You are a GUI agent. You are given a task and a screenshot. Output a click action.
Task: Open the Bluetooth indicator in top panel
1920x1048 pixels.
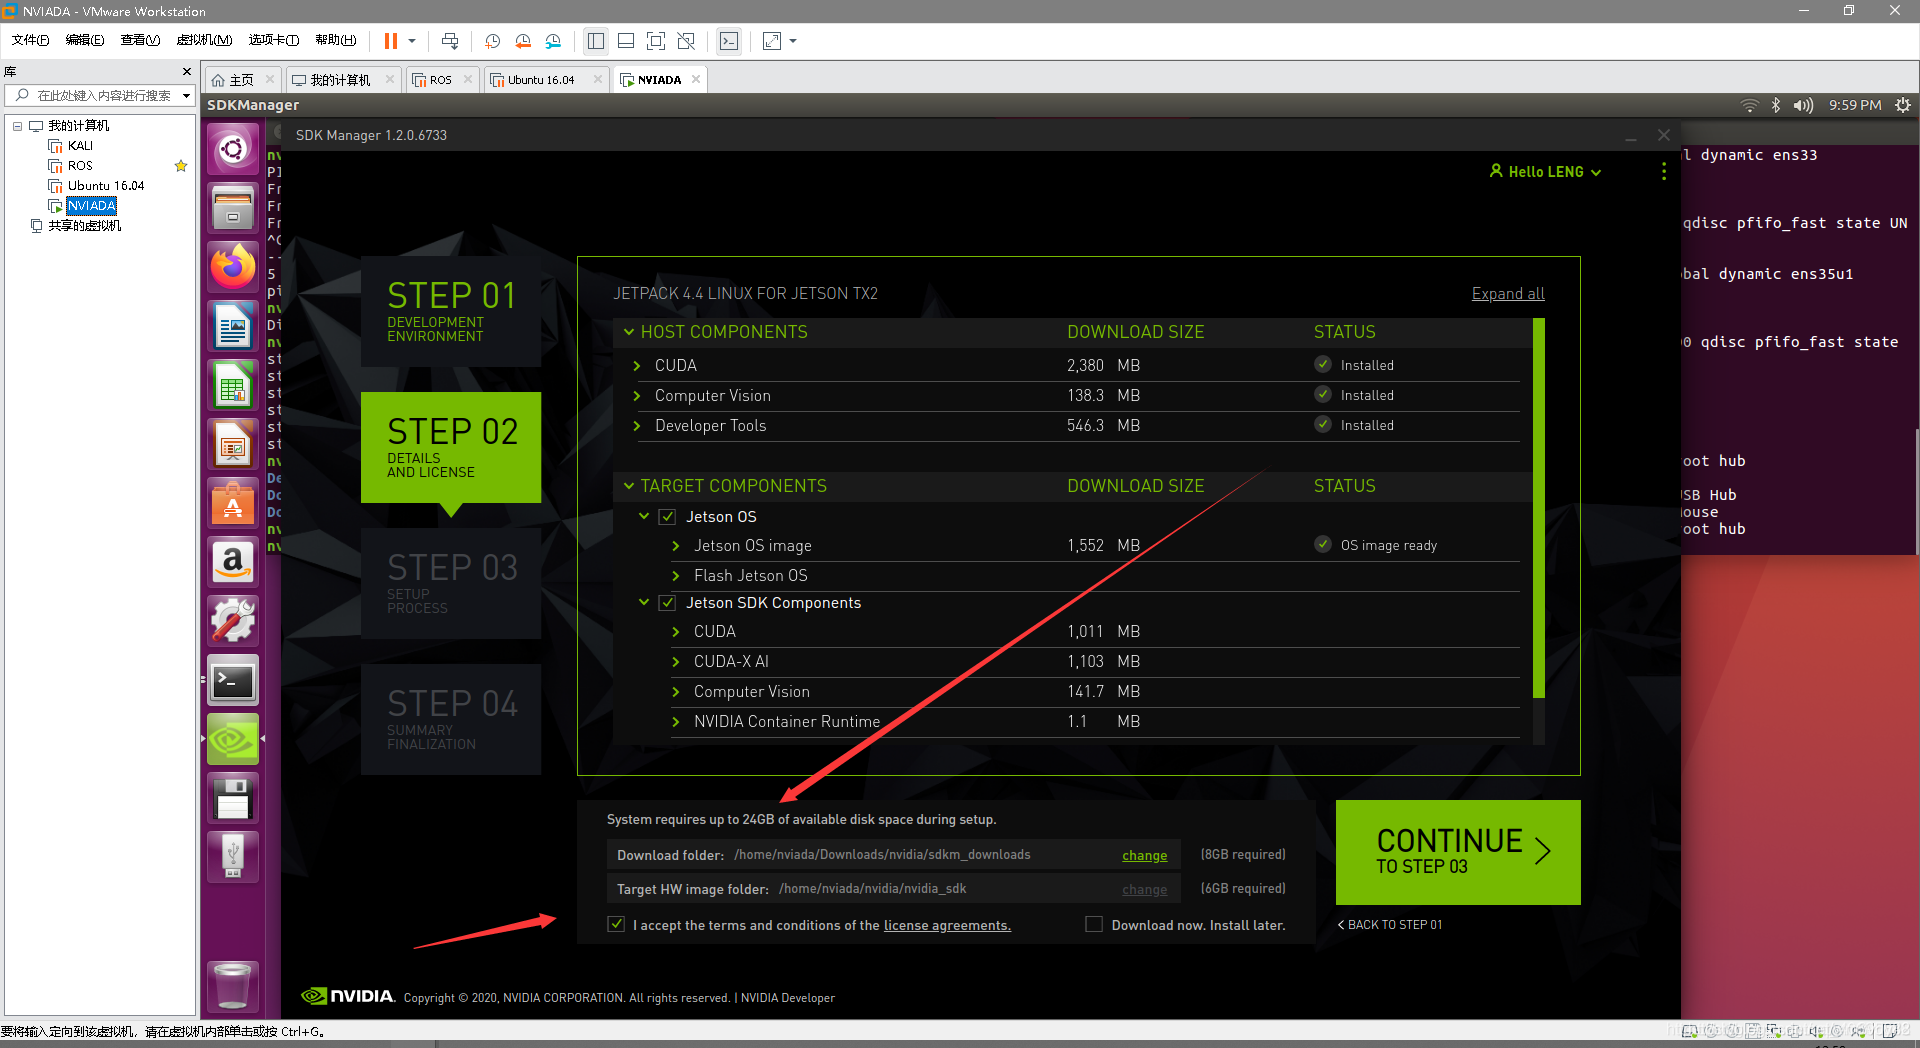pos(1776,105)
